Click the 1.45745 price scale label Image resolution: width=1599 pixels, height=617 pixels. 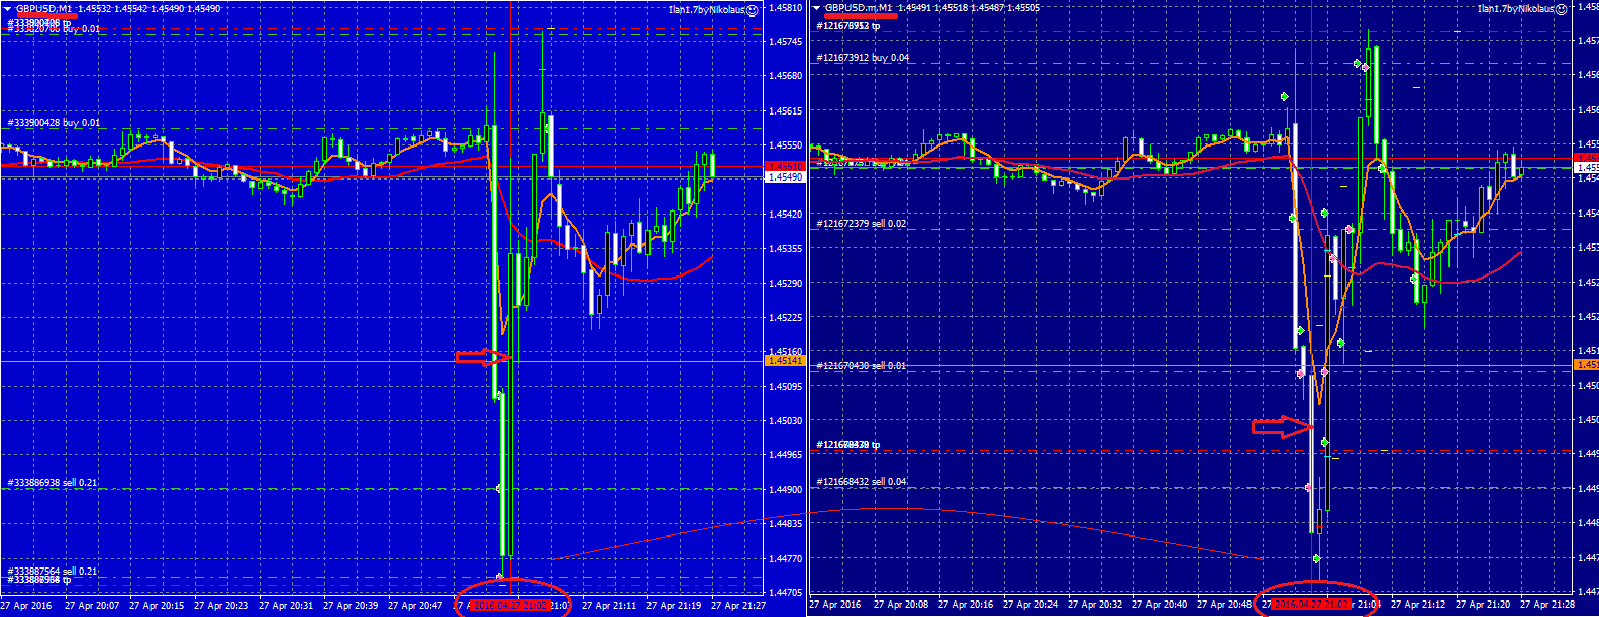click(786, 42)
